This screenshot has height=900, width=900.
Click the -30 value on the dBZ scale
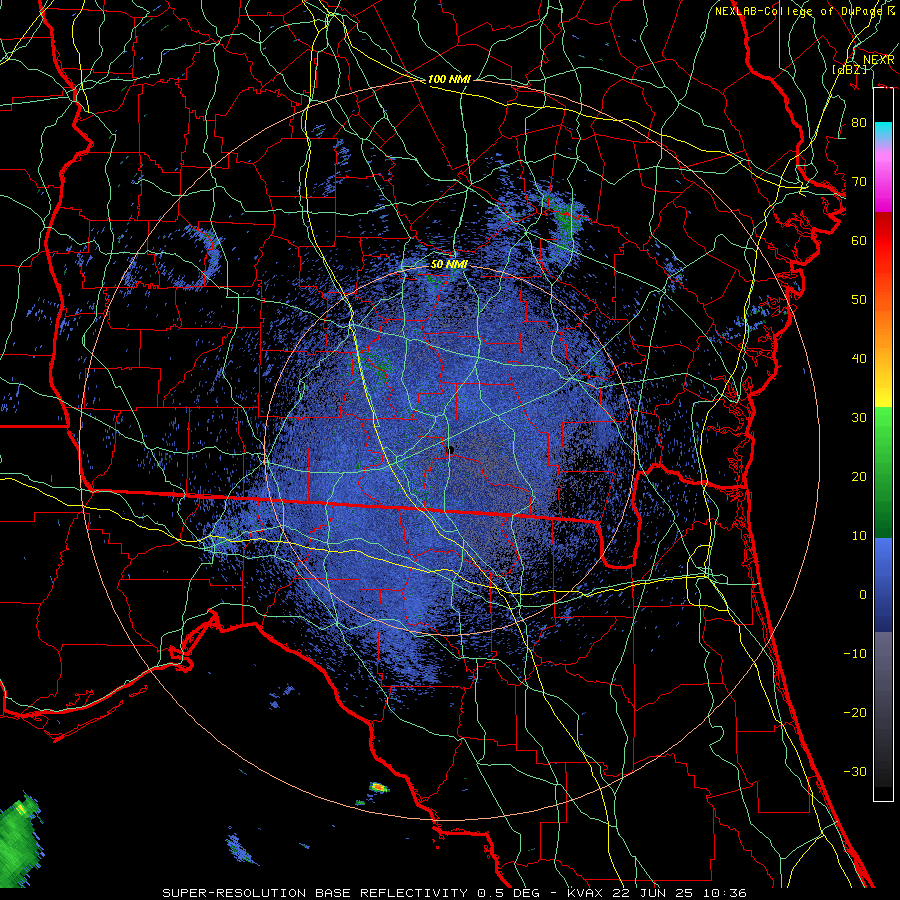855,772
